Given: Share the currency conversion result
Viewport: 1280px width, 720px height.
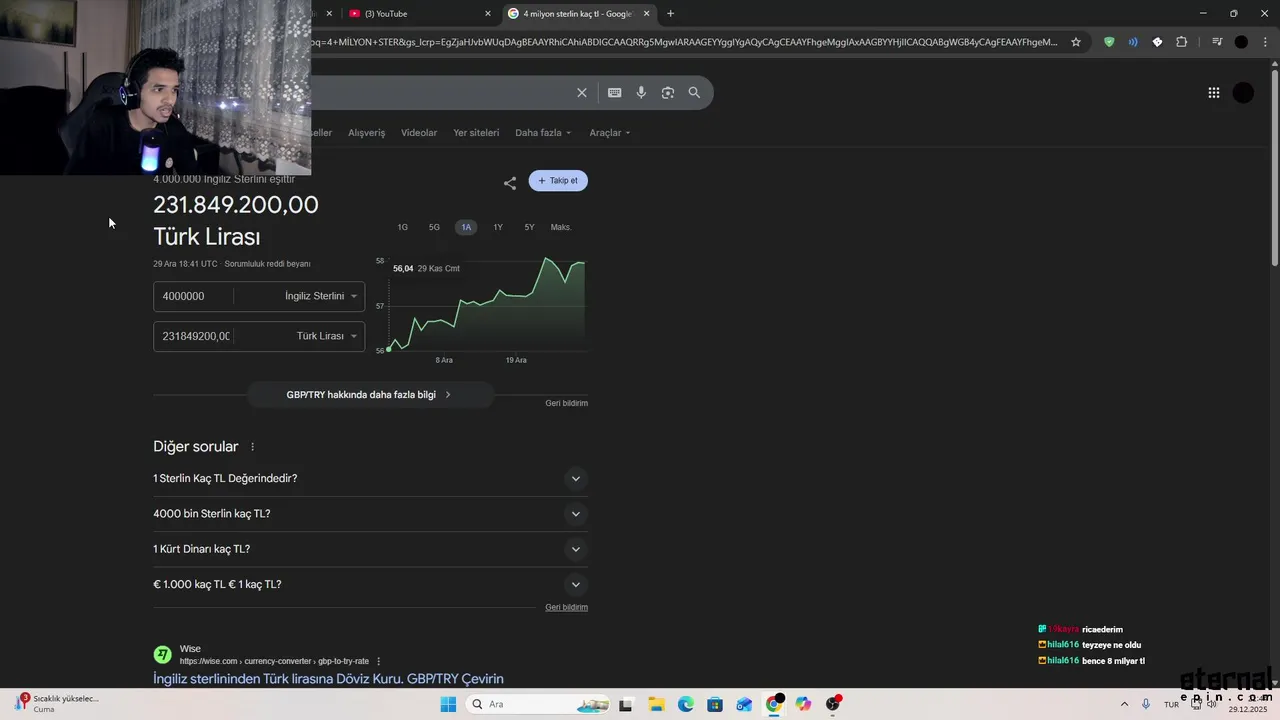Looking at the screenshot, I should tap(510, 183).
